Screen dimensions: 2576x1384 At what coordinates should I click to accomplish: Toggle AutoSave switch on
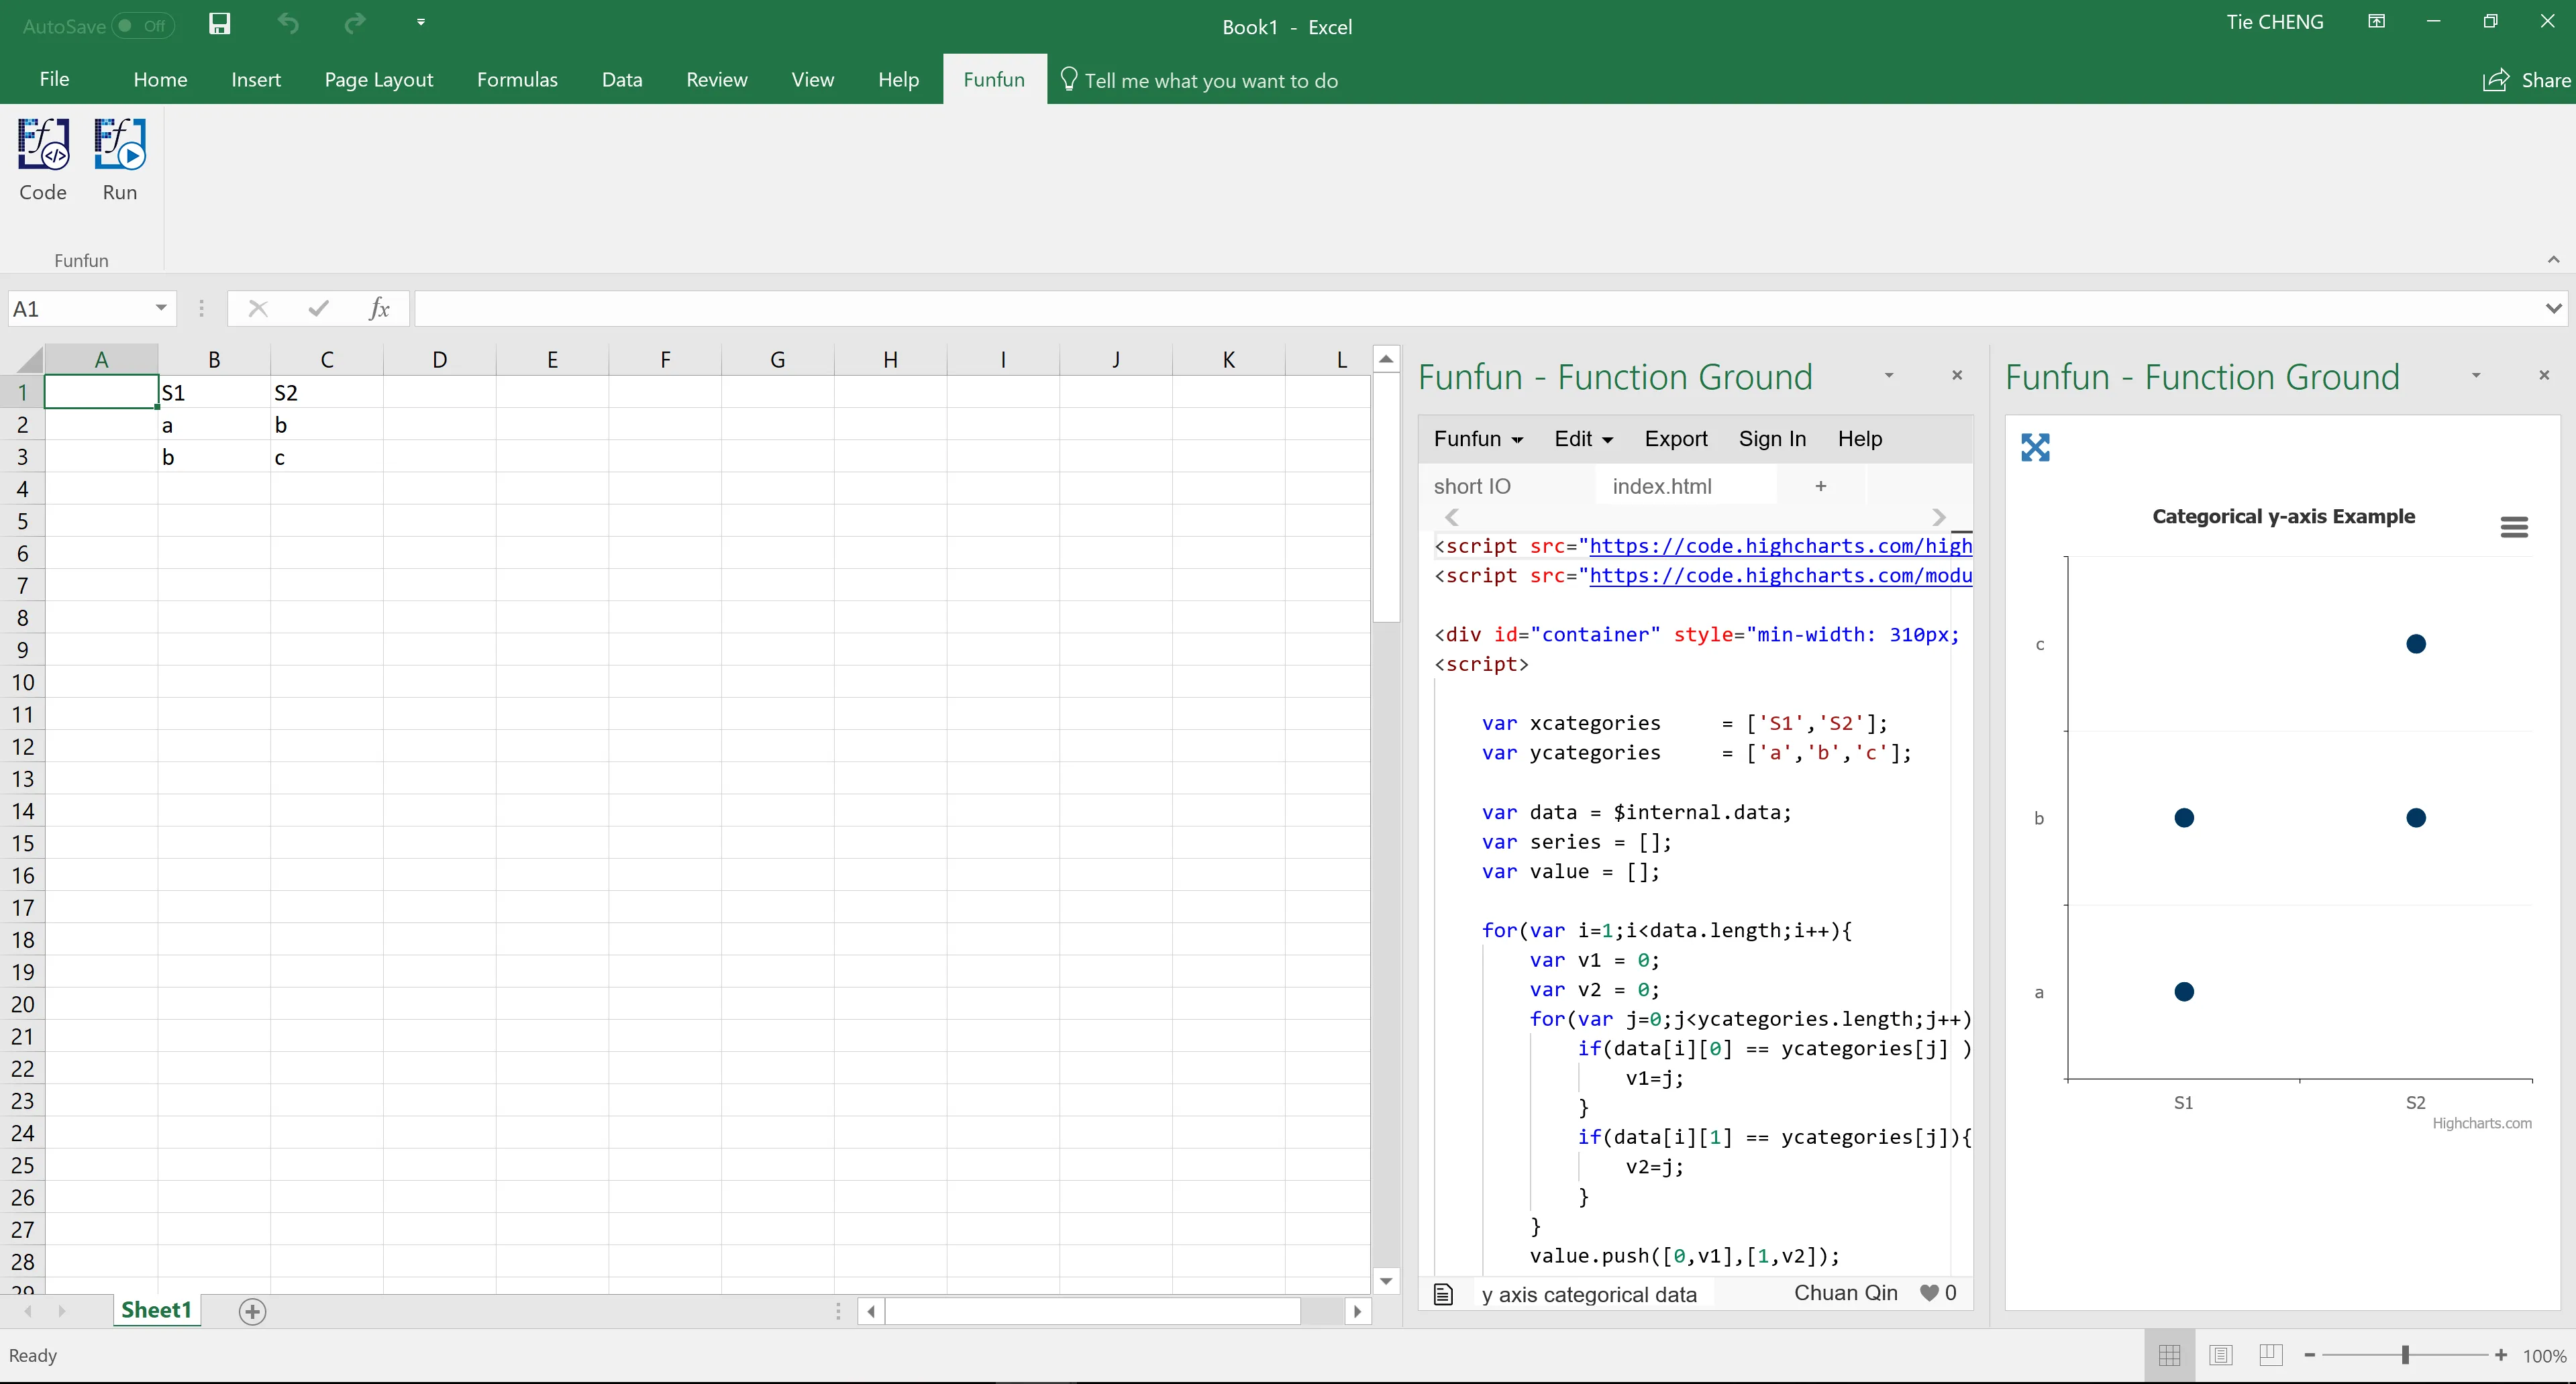click(143, 26)
